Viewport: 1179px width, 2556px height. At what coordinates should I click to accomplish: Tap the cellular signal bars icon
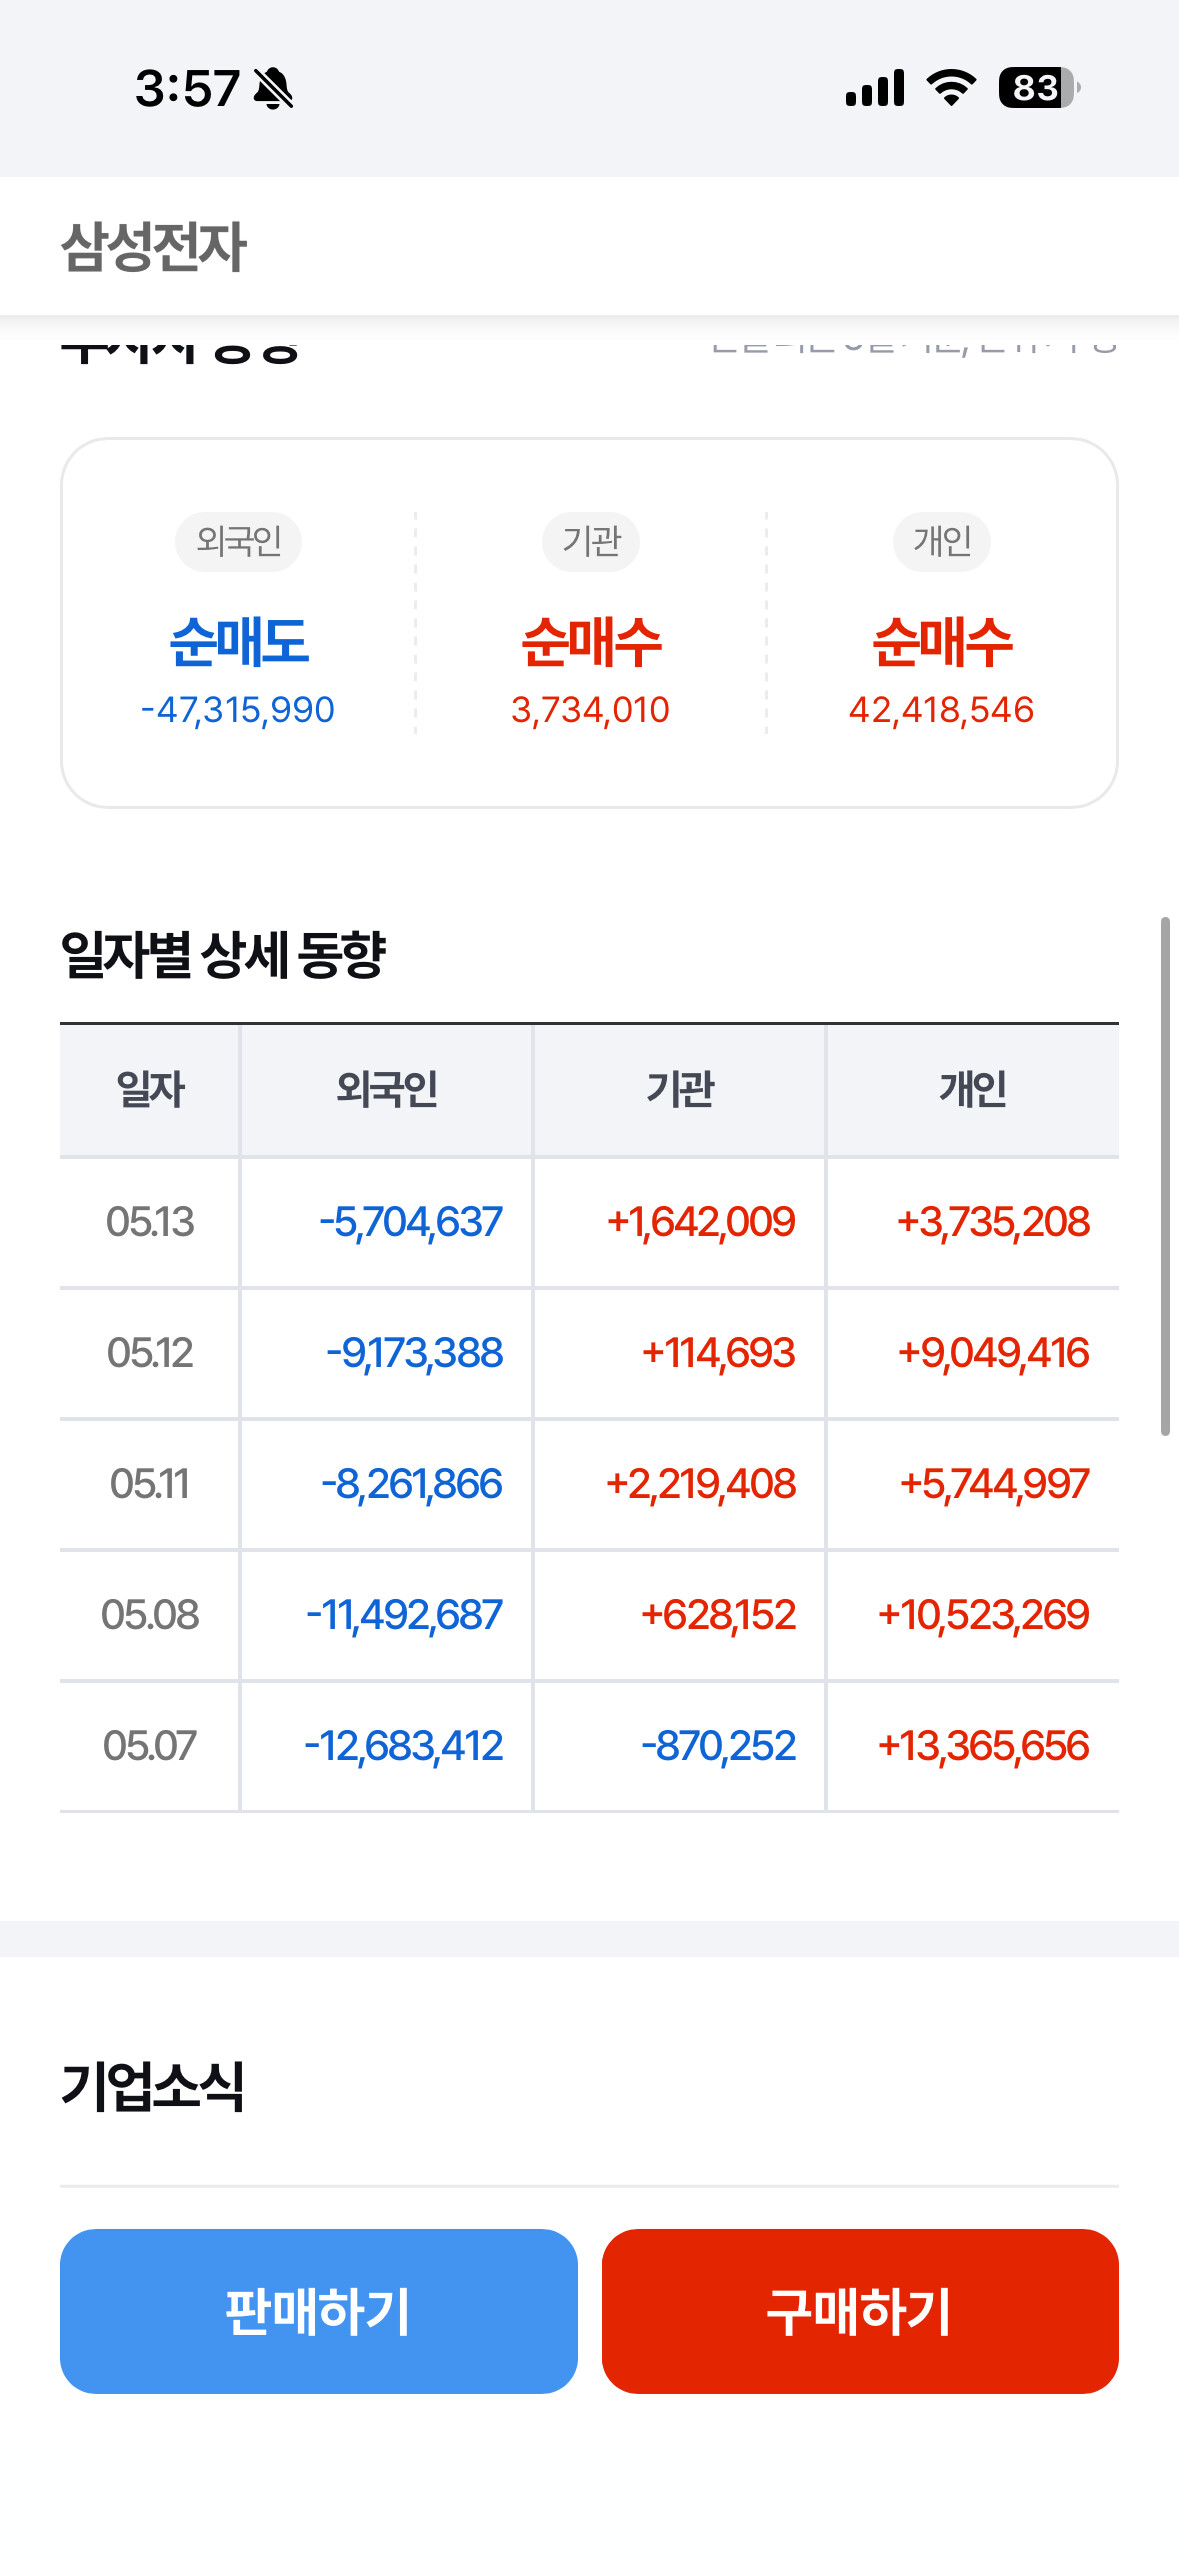[x=875, y=88]
